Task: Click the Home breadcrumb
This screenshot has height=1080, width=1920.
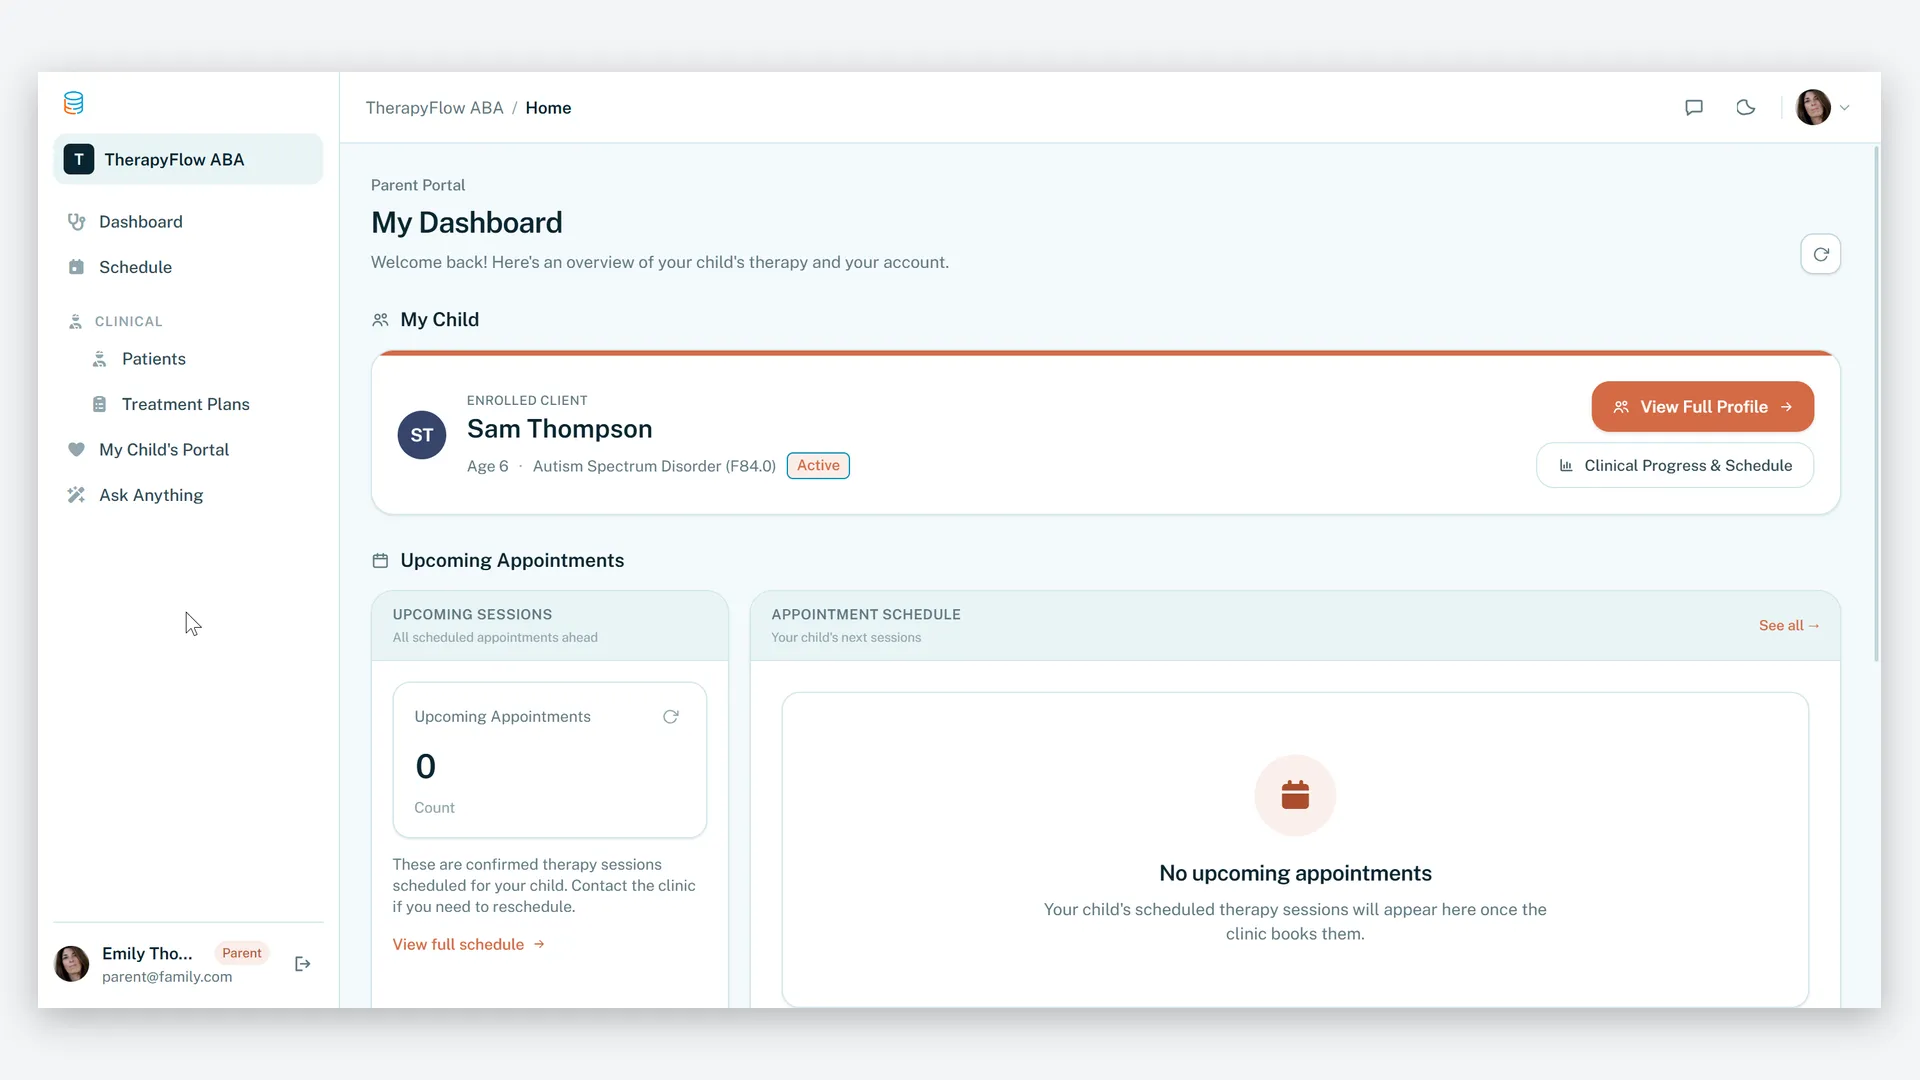Action: coord(548,108)
